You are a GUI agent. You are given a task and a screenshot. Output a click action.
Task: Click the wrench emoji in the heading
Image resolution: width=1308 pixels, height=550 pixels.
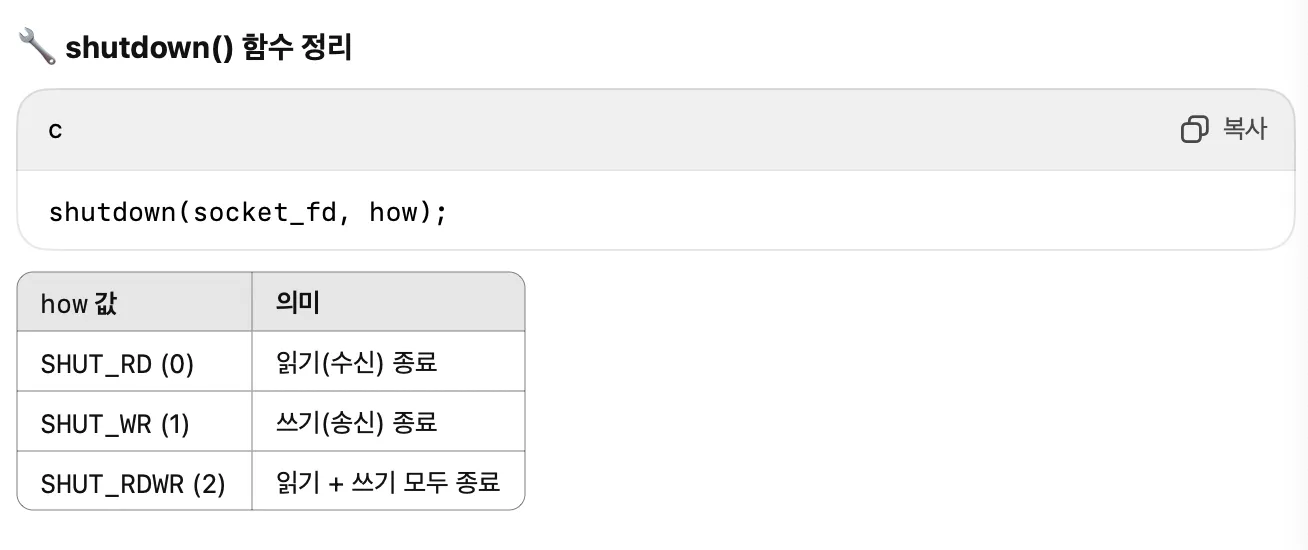[37, 47]
